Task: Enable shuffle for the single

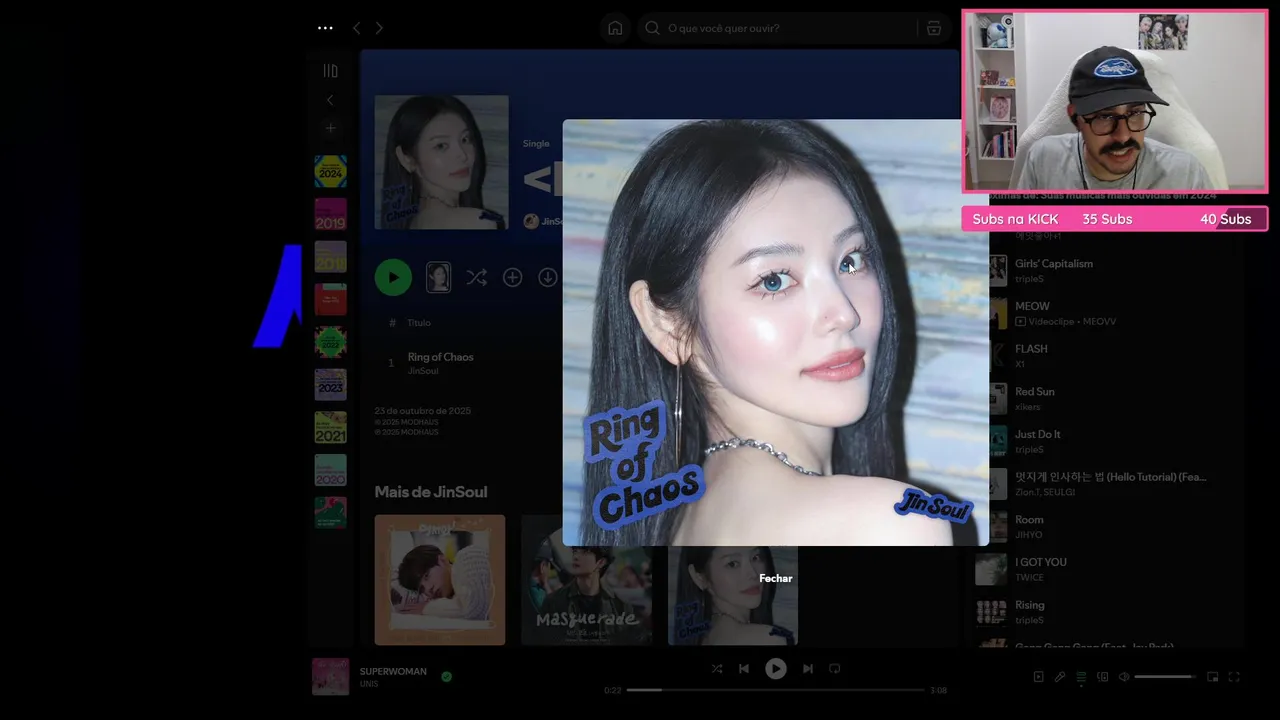Action: point(476,278)
